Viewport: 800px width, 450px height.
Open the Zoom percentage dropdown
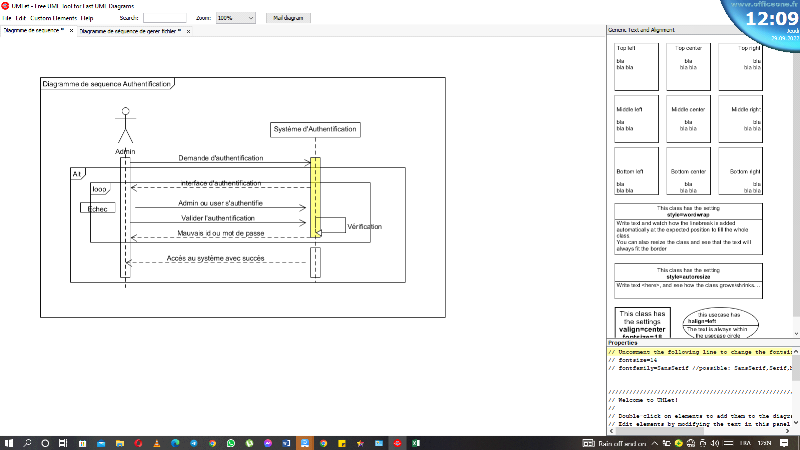[x=235, y=18]
